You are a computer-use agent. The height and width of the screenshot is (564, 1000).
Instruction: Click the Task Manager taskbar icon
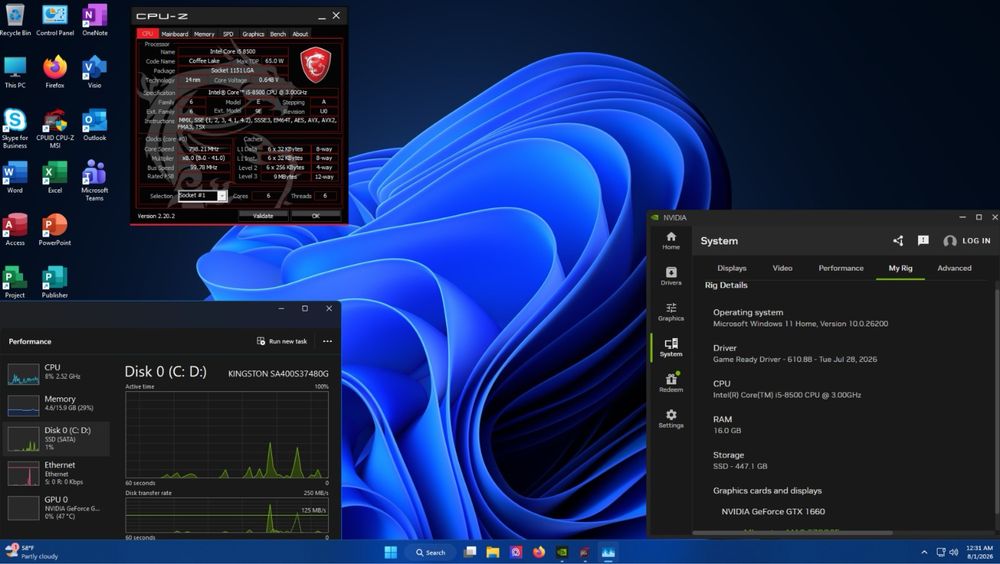[608, 552]
